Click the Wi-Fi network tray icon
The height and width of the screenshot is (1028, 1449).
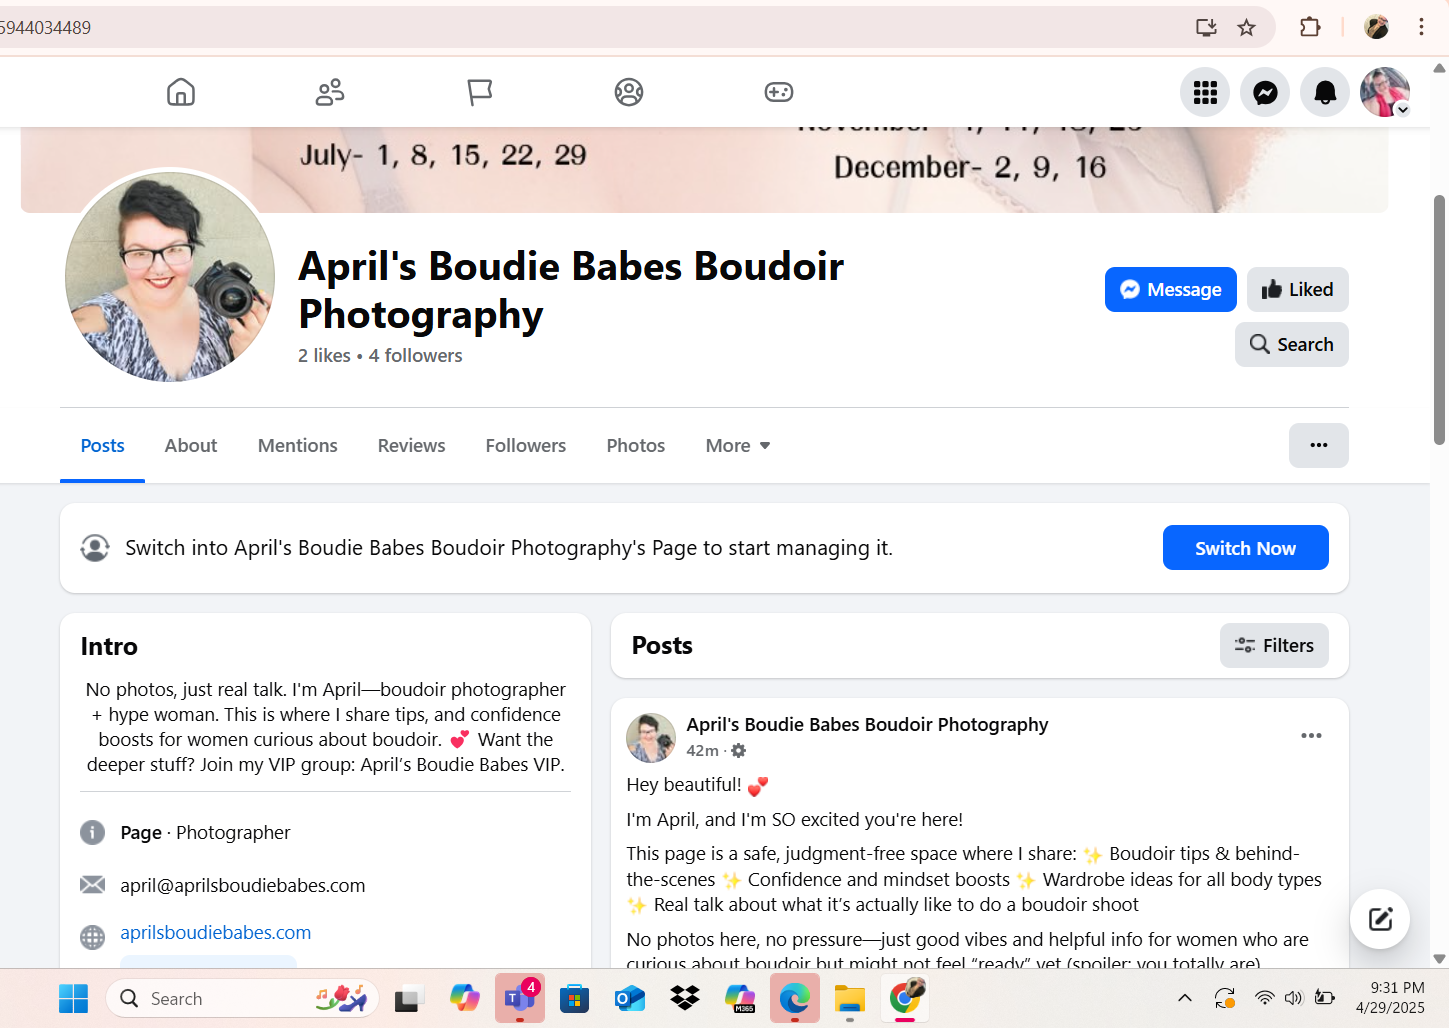click(x=1265, y=998)
